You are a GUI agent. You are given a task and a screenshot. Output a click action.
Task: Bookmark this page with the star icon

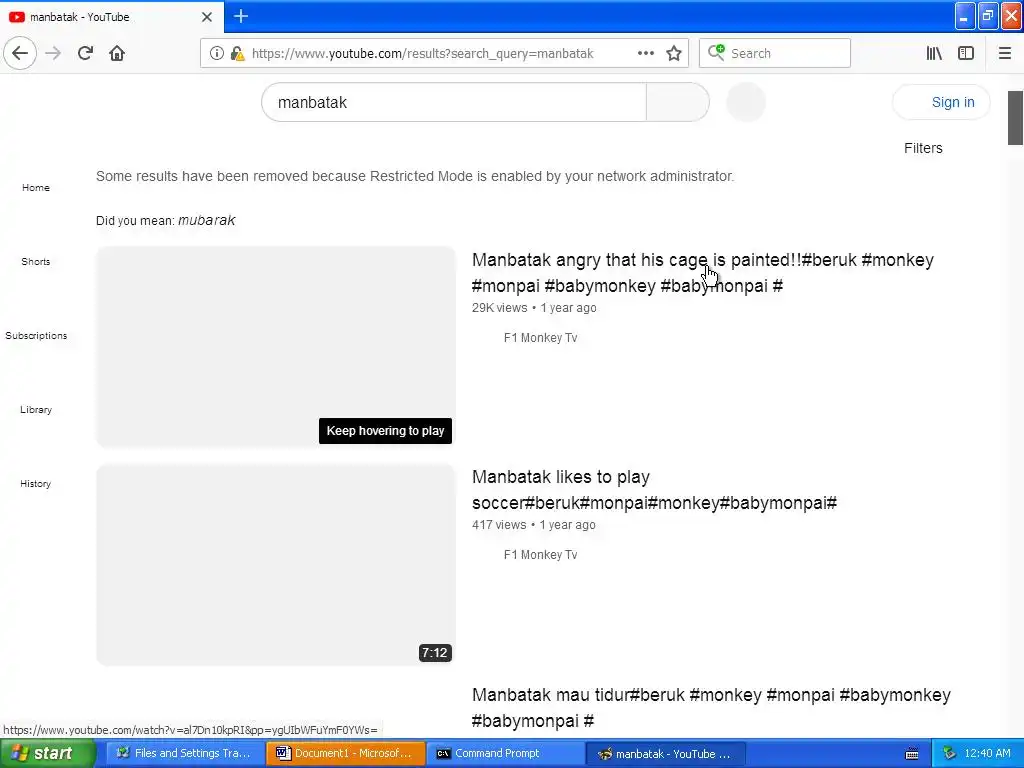tap(674, 53)
